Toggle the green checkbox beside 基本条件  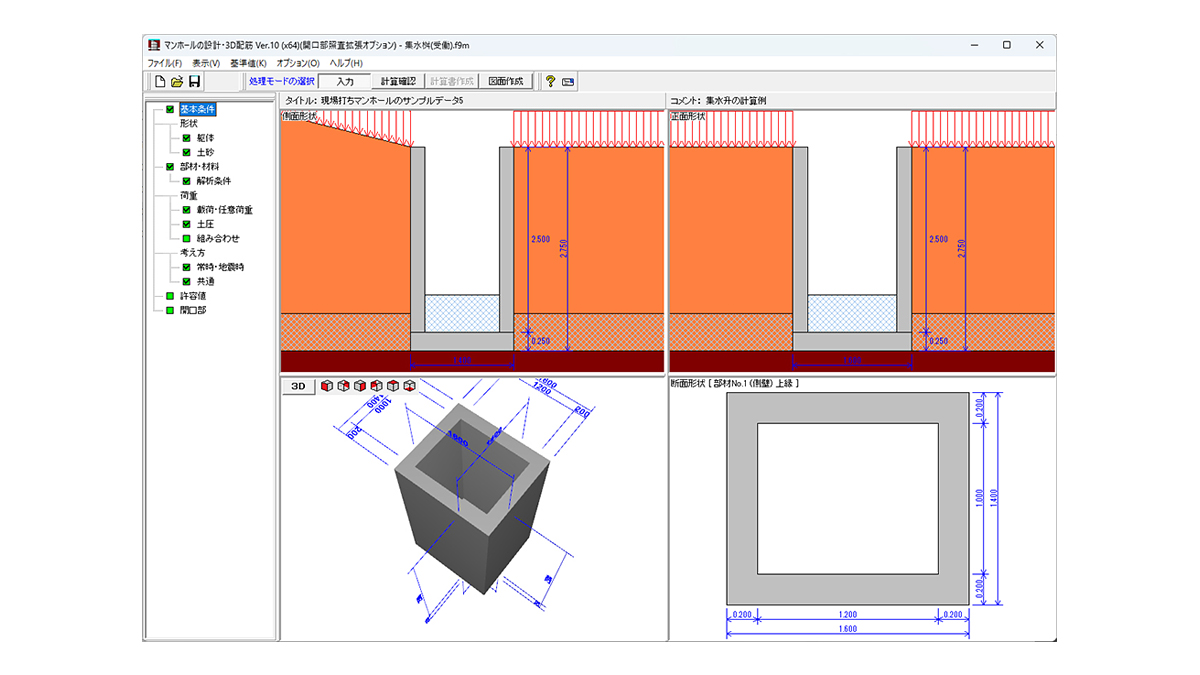[x=170, y=109]
